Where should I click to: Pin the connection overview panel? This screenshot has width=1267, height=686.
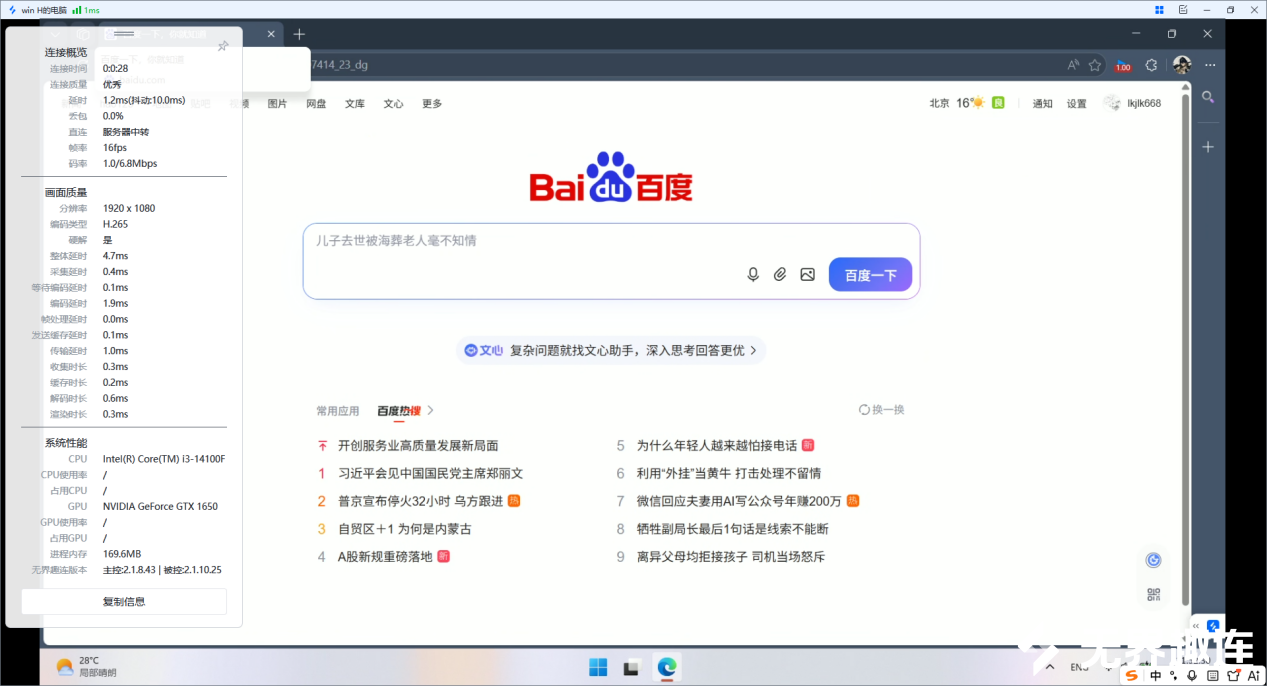223,46
